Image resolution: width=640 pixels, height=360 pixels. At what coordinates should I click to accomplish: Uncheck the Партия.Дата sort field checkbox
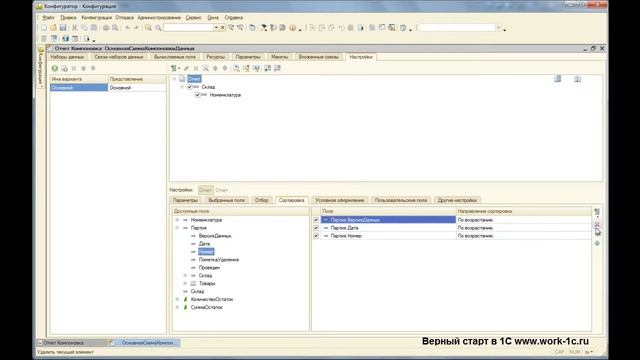316,228
